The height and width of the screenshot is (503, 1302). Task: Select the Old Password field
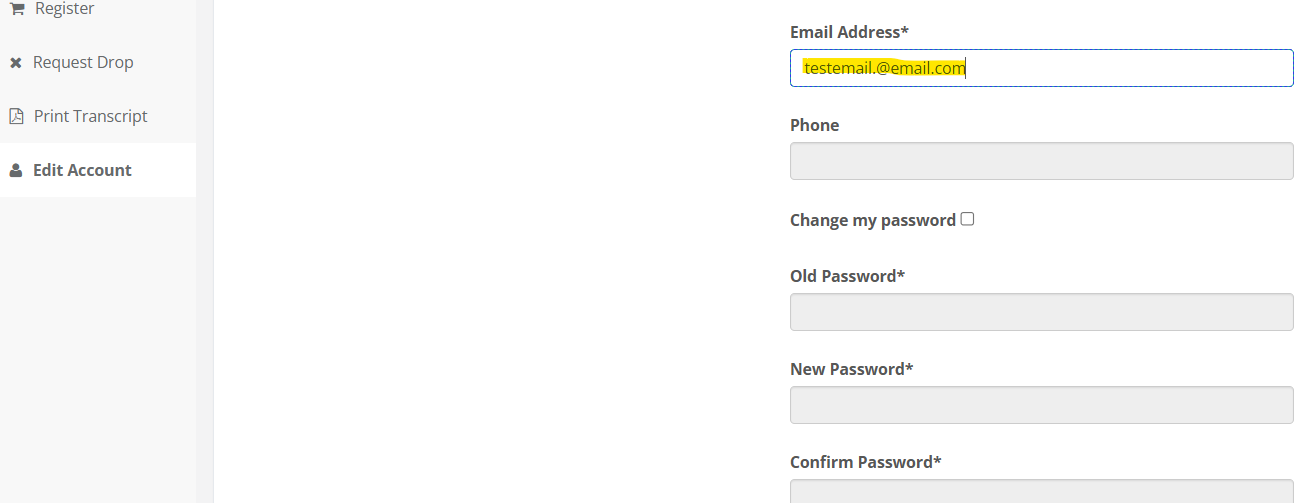click(1041, 312)
